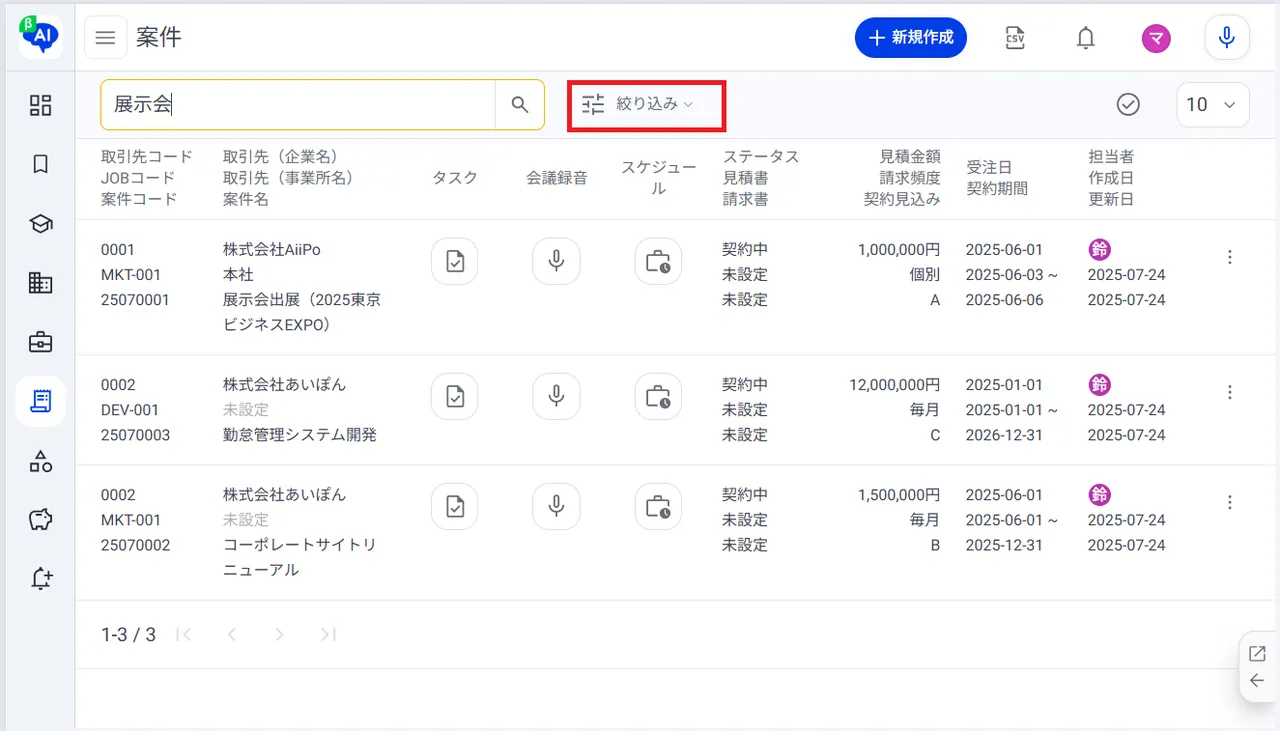Open the dashboard grid icon in sidebar

[40, 105]
